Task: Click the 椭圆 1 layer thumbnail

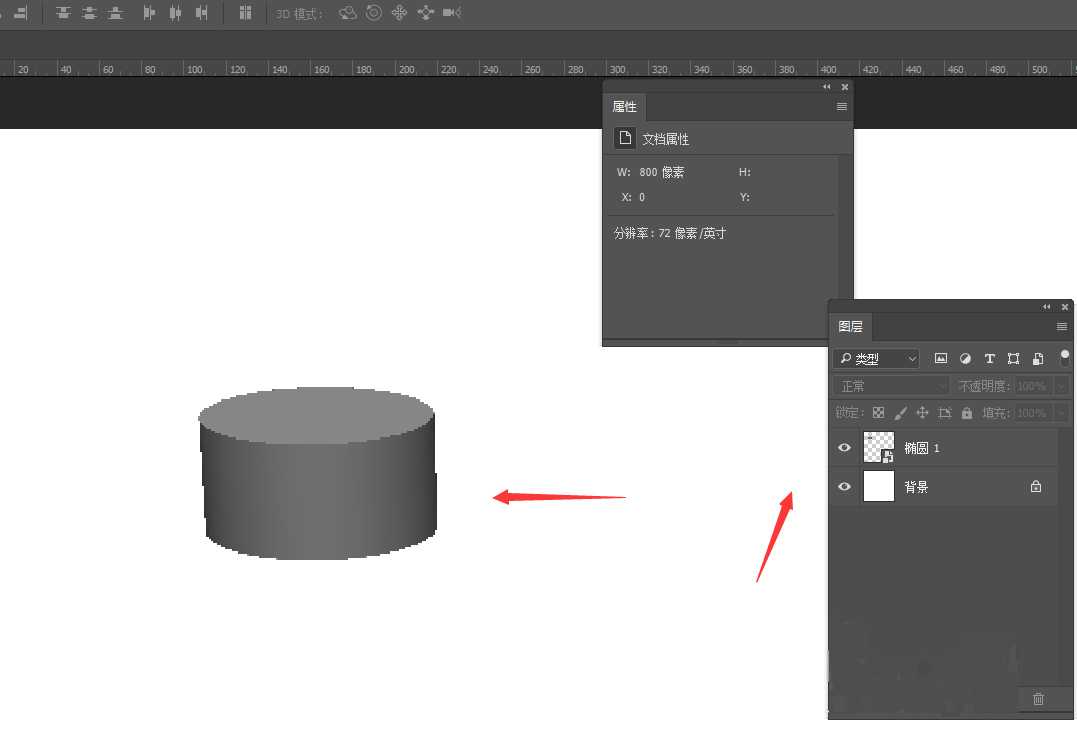Action: pos(878,448)
